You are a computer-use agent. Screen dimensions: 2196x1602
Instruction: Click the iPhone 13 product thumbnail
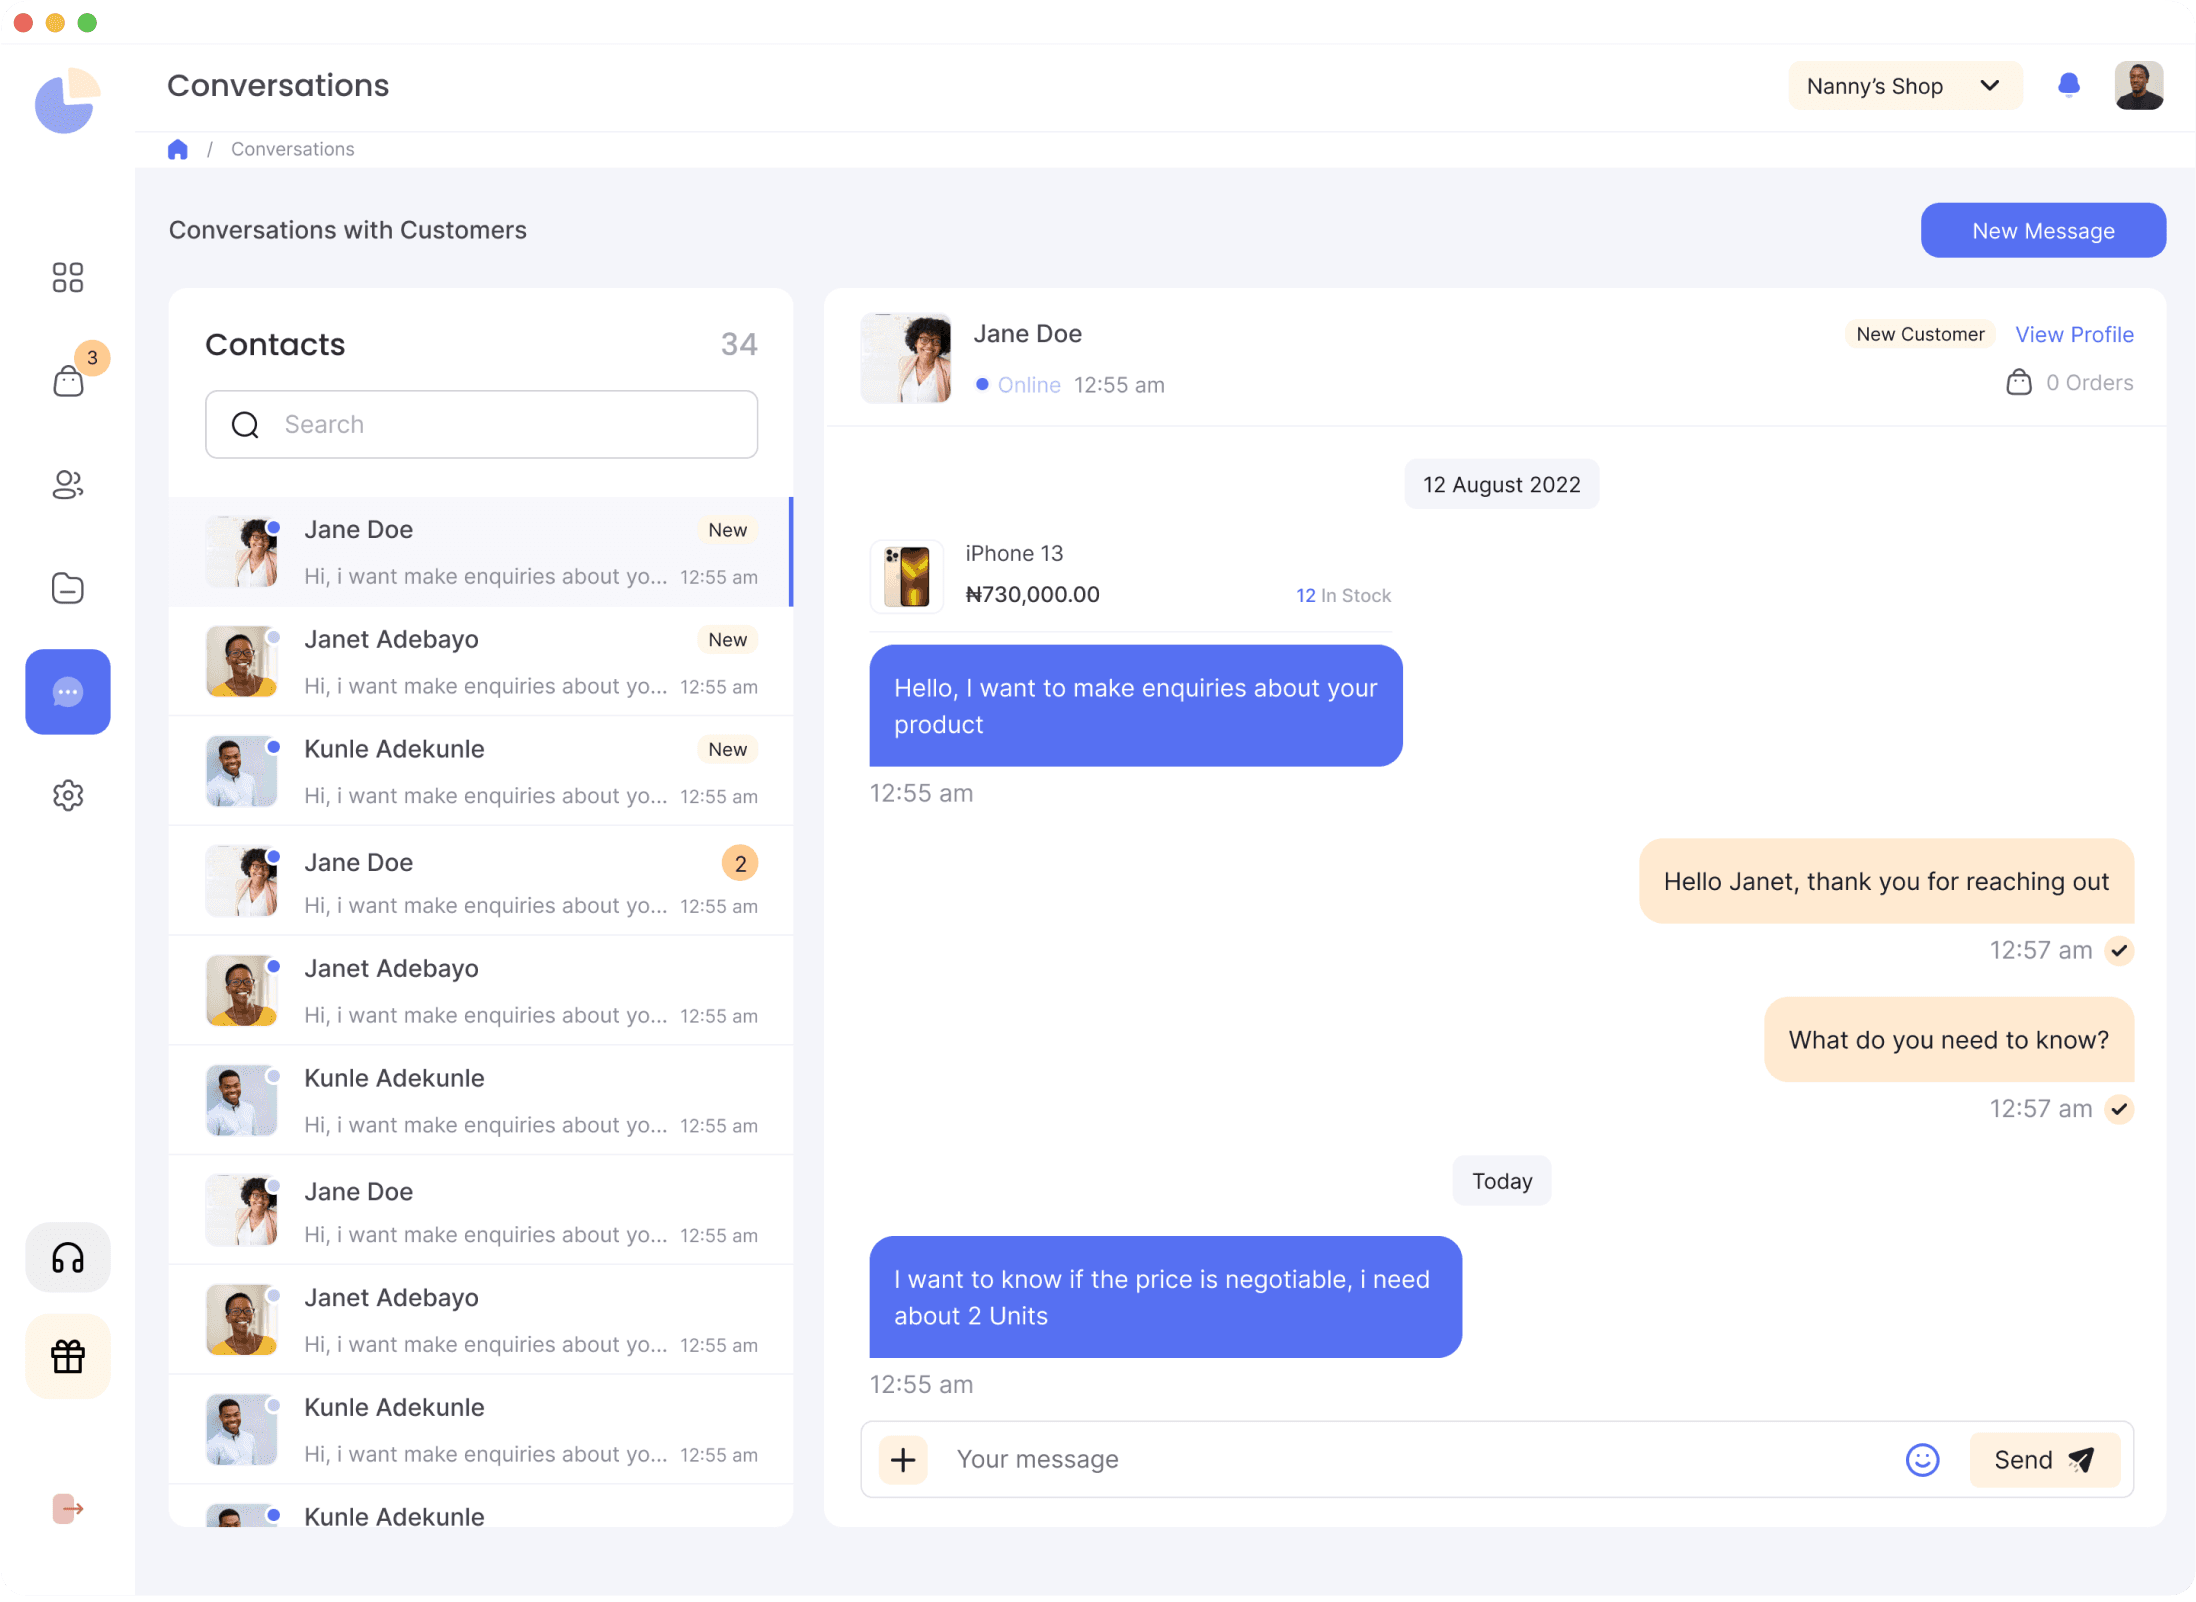907,576
